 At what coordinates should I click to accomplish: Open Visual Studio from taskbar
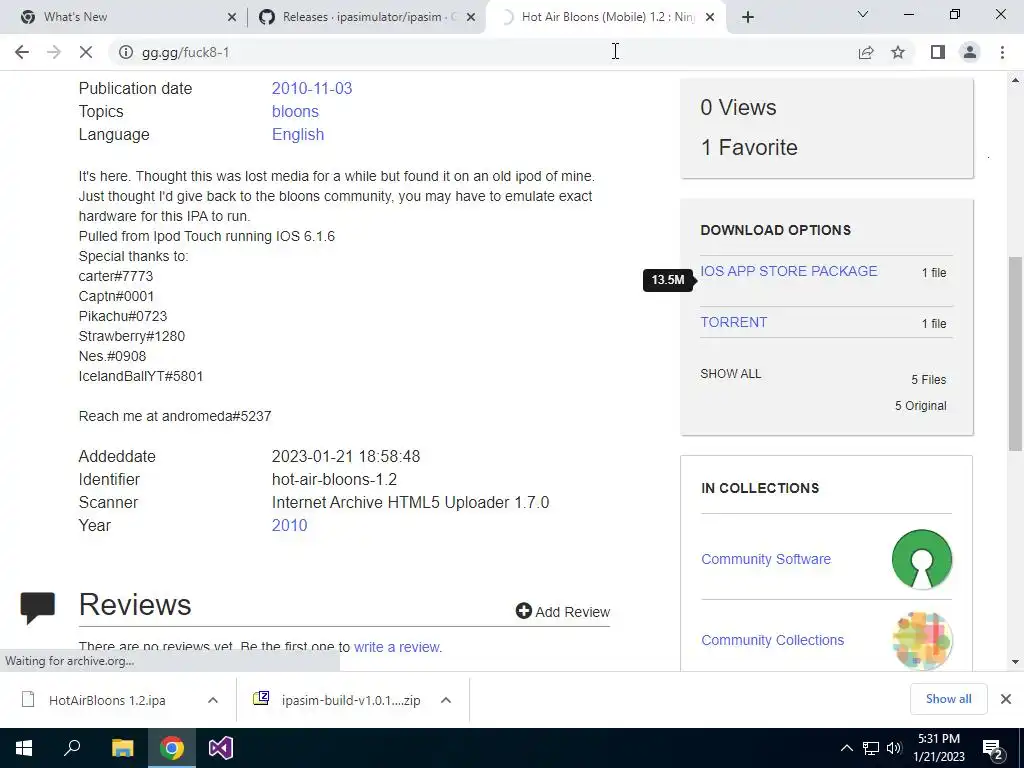[221, 748]
